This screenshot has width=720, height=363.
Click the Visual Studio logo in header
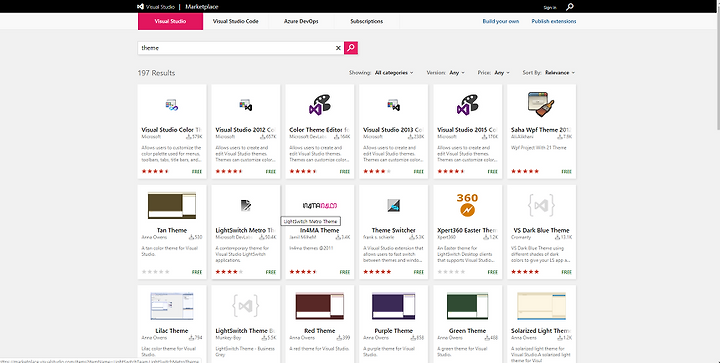156,7
